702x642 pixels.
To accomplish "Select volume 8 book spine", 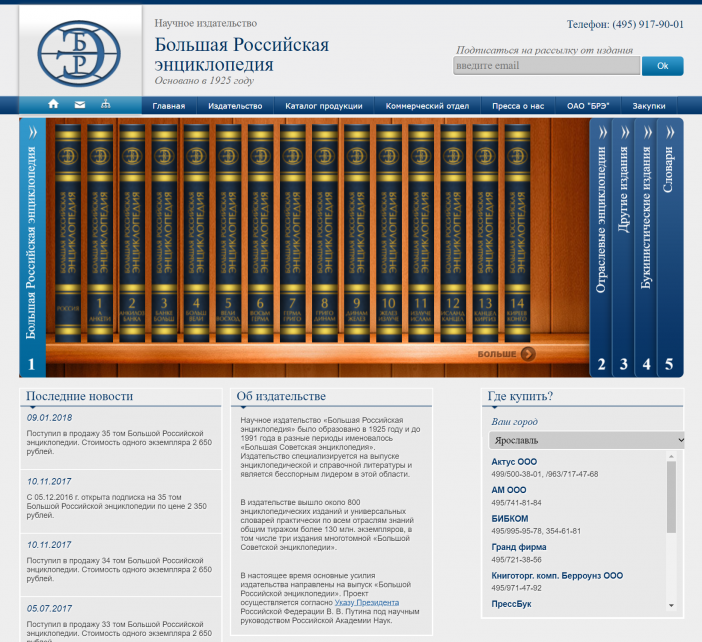I will click(x=325, y=233).
